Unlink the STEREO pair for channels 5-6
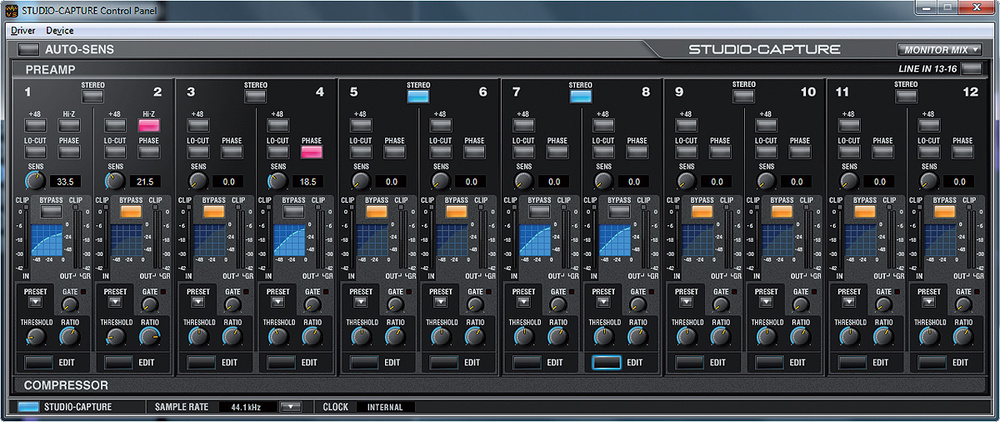Image resolution: width=1000 pixels, height=422 pixels. 418,98
